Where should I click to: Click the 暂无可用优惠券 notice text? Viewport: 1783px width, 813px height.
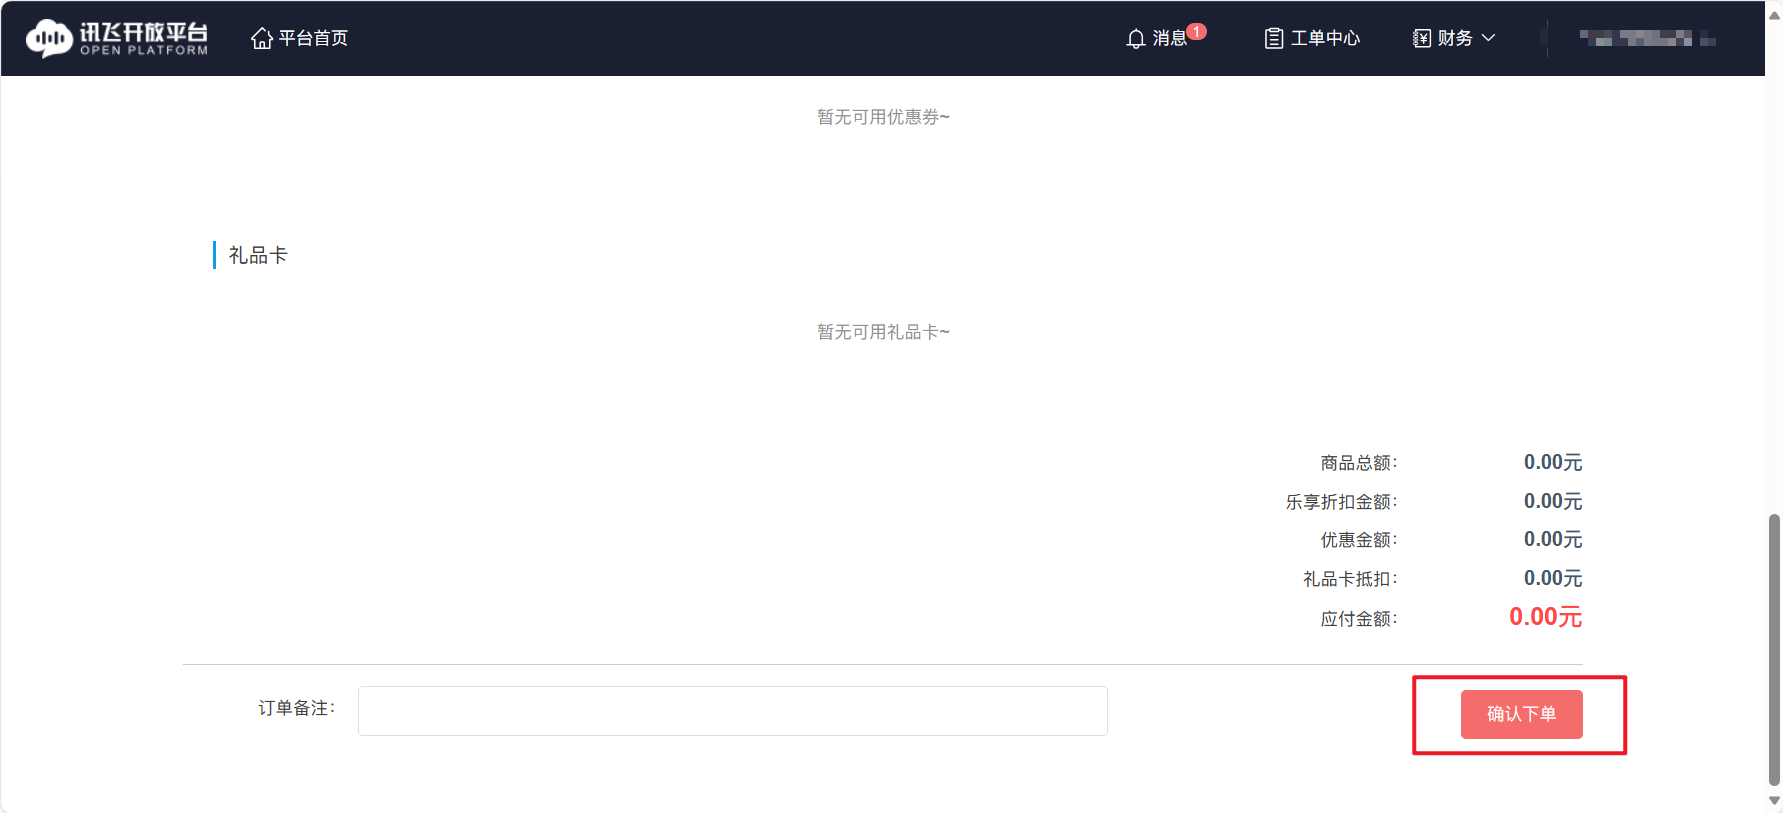pos(883,117)
